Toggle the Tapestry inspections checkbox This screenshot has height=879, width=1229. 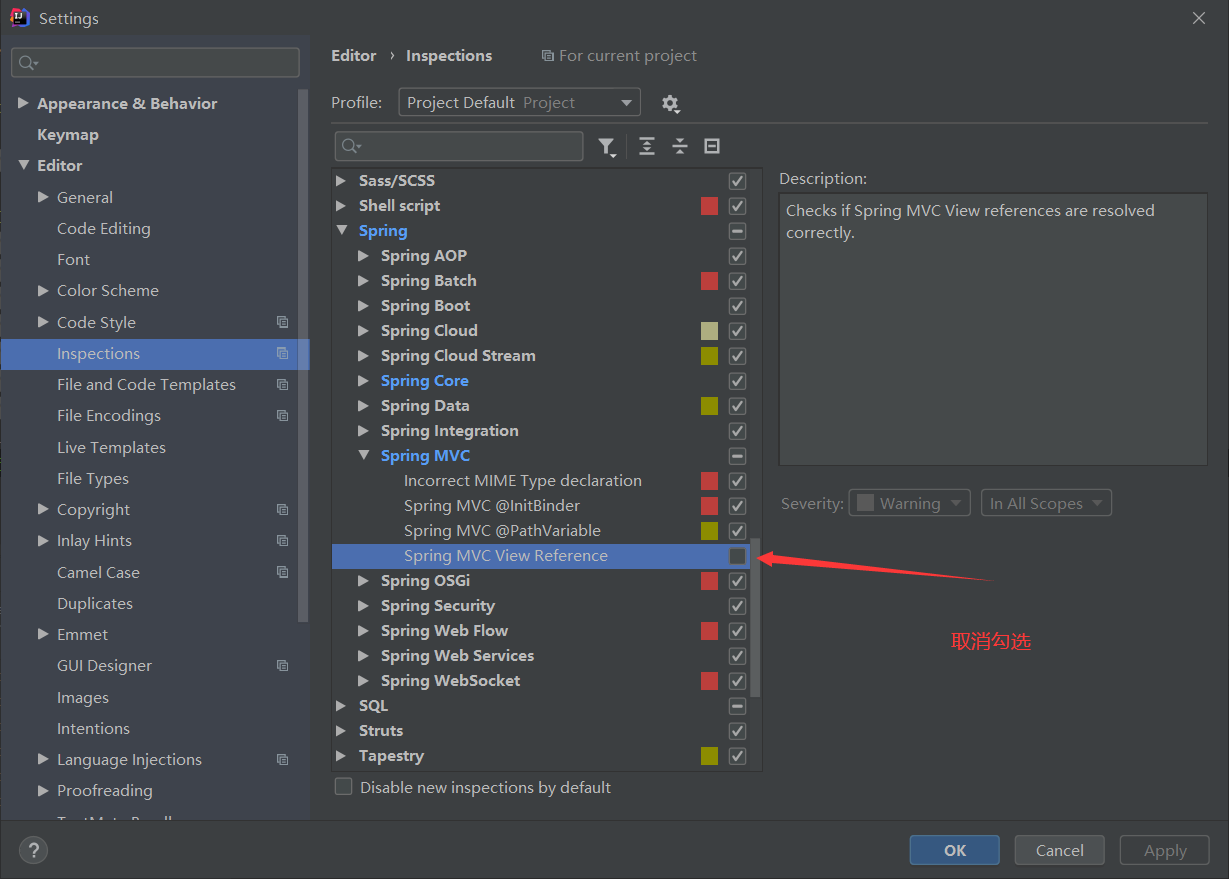pyautogui.click(x=737, y=756)
